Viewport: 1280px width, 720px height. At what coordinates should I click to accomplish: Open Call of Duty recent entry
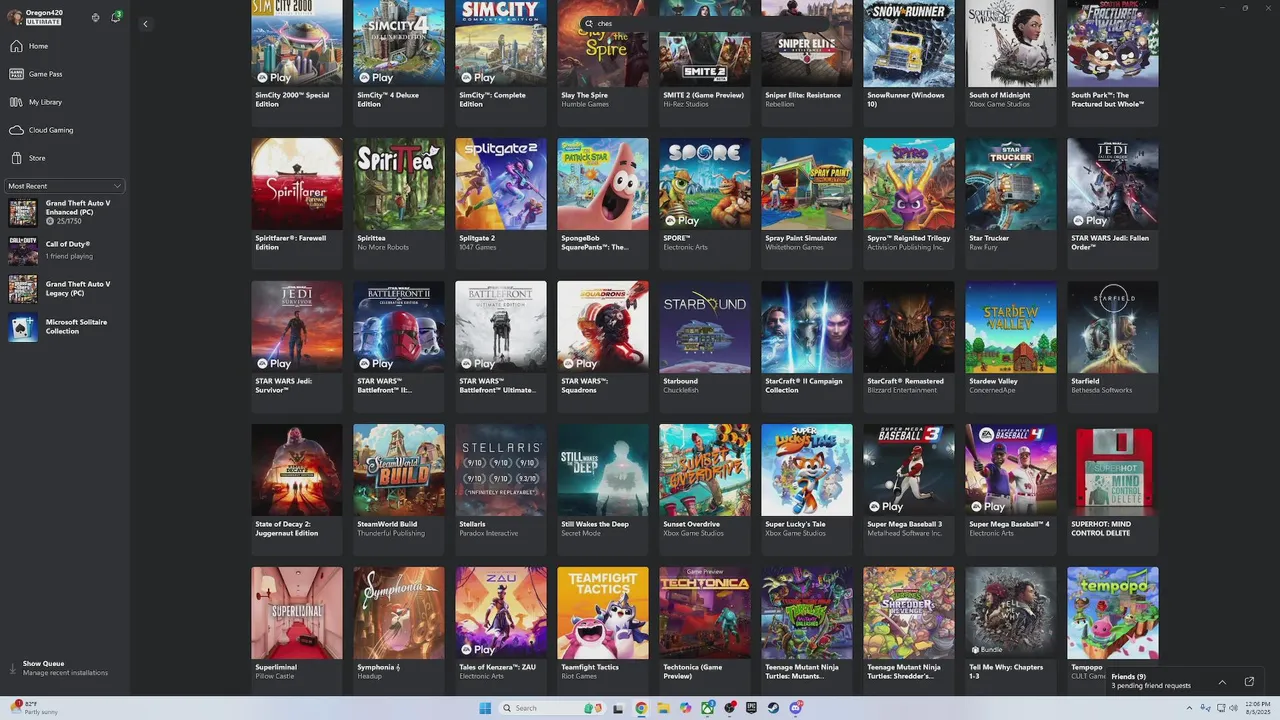[x=65, y=250]
